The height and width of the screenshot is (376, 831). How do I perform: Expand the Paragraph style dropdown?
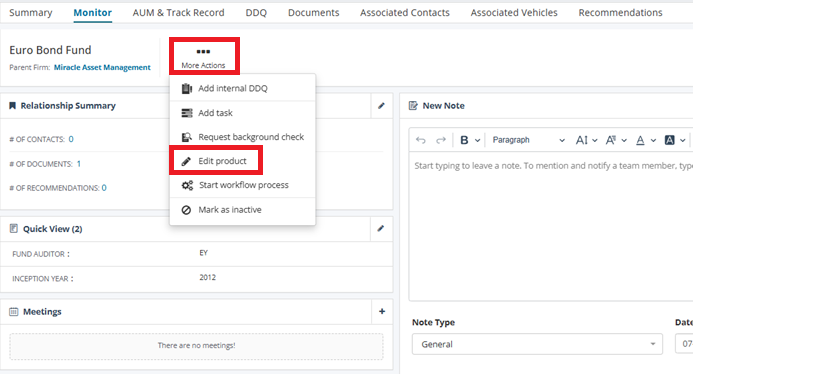528,140
